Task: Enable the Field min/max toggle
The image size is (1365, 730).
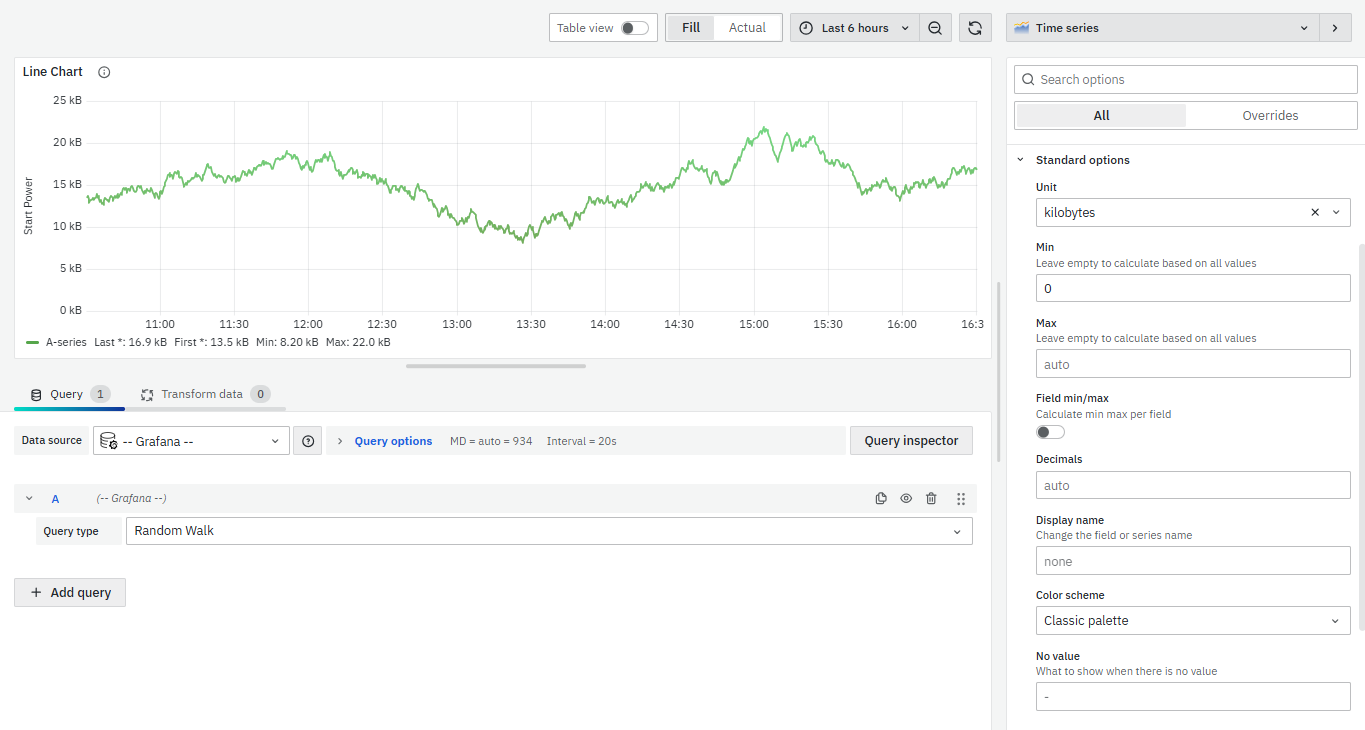Action: tap(1050, 432)
